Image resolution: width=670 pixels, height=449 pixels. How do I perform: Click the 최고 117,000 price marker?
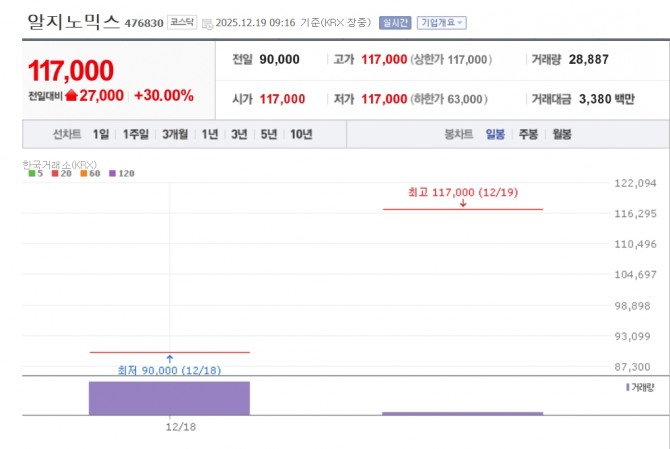462,191
